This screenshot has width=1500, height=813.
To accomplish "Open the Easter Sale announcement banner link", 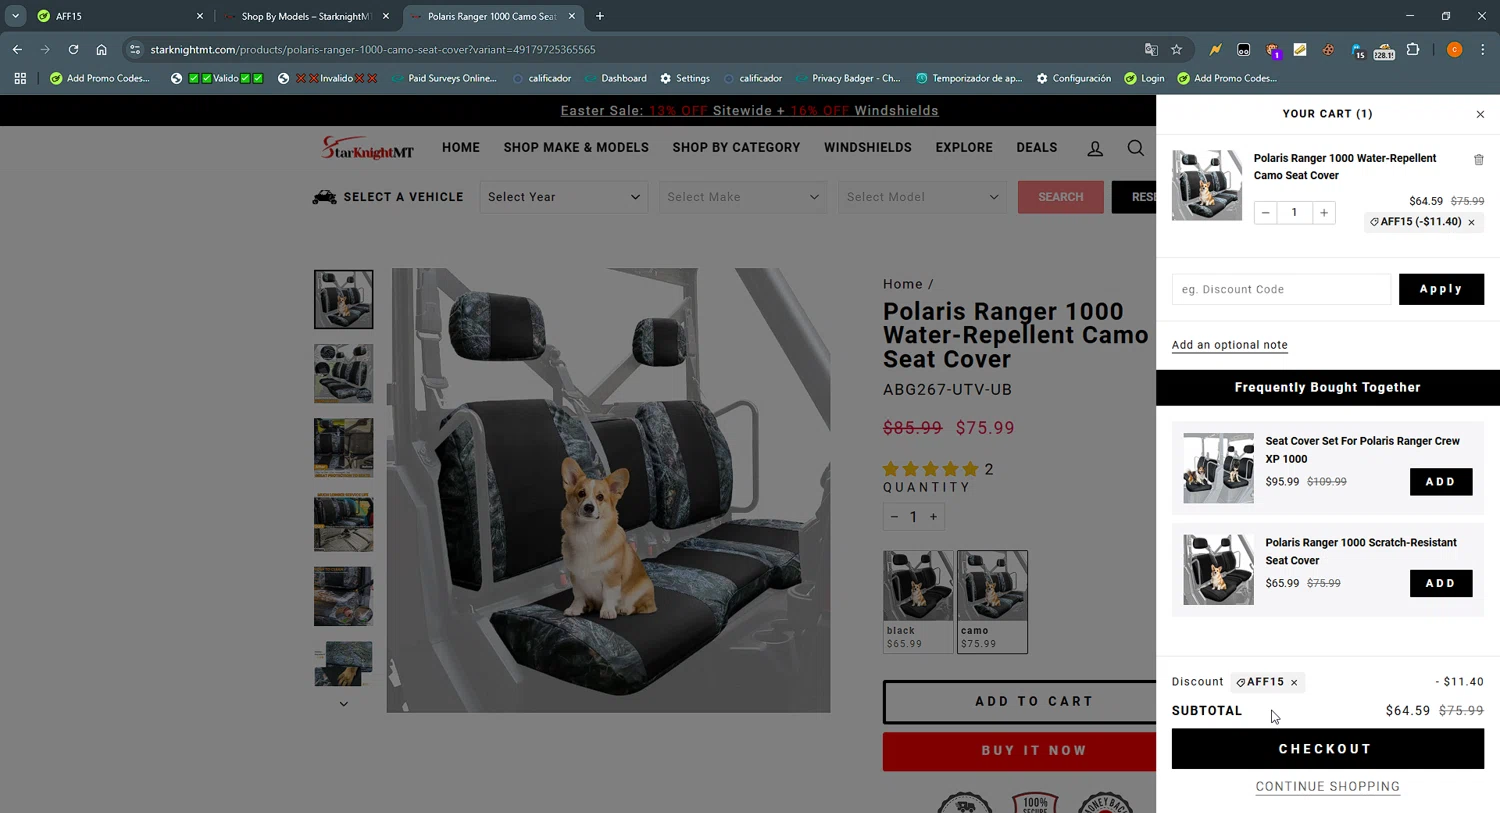I will [749, 111].
